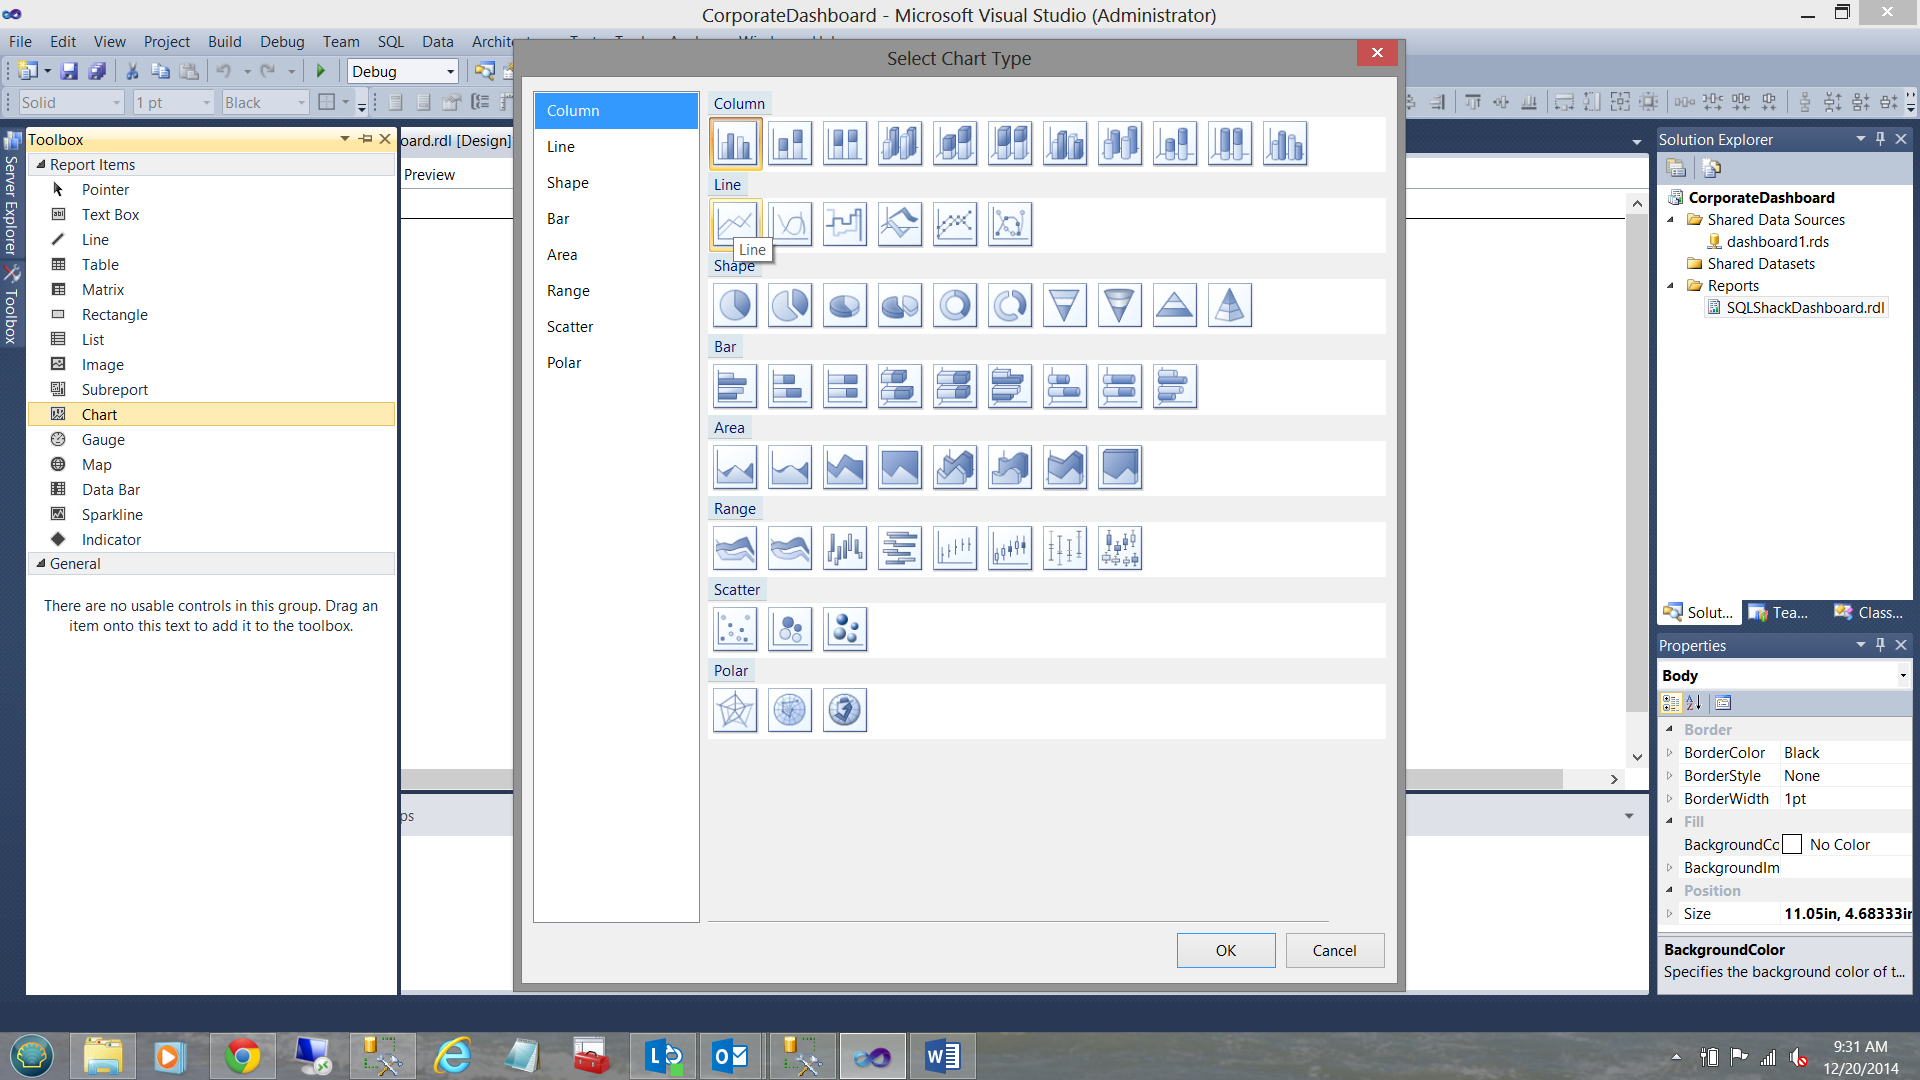Select the basic Bar chart icon
1920x1080 pixels.
pos(735,386)
